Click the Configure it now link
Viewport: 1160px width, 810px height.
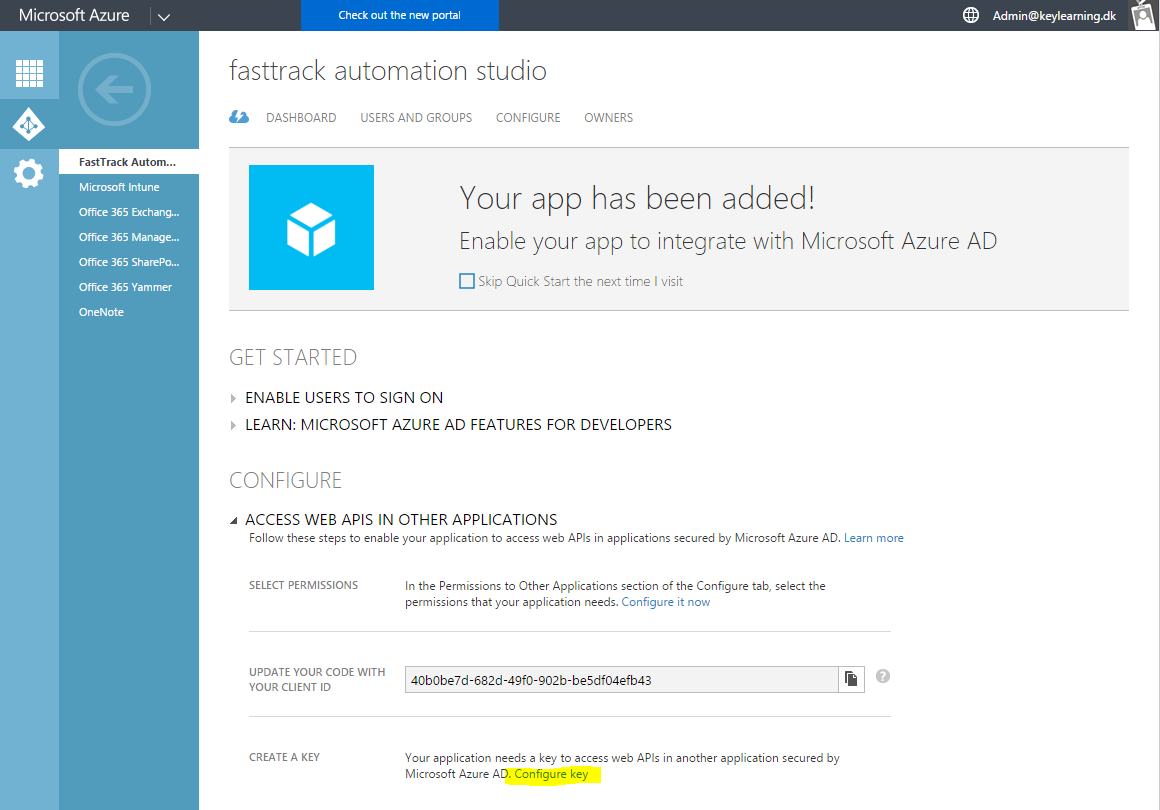666,602
